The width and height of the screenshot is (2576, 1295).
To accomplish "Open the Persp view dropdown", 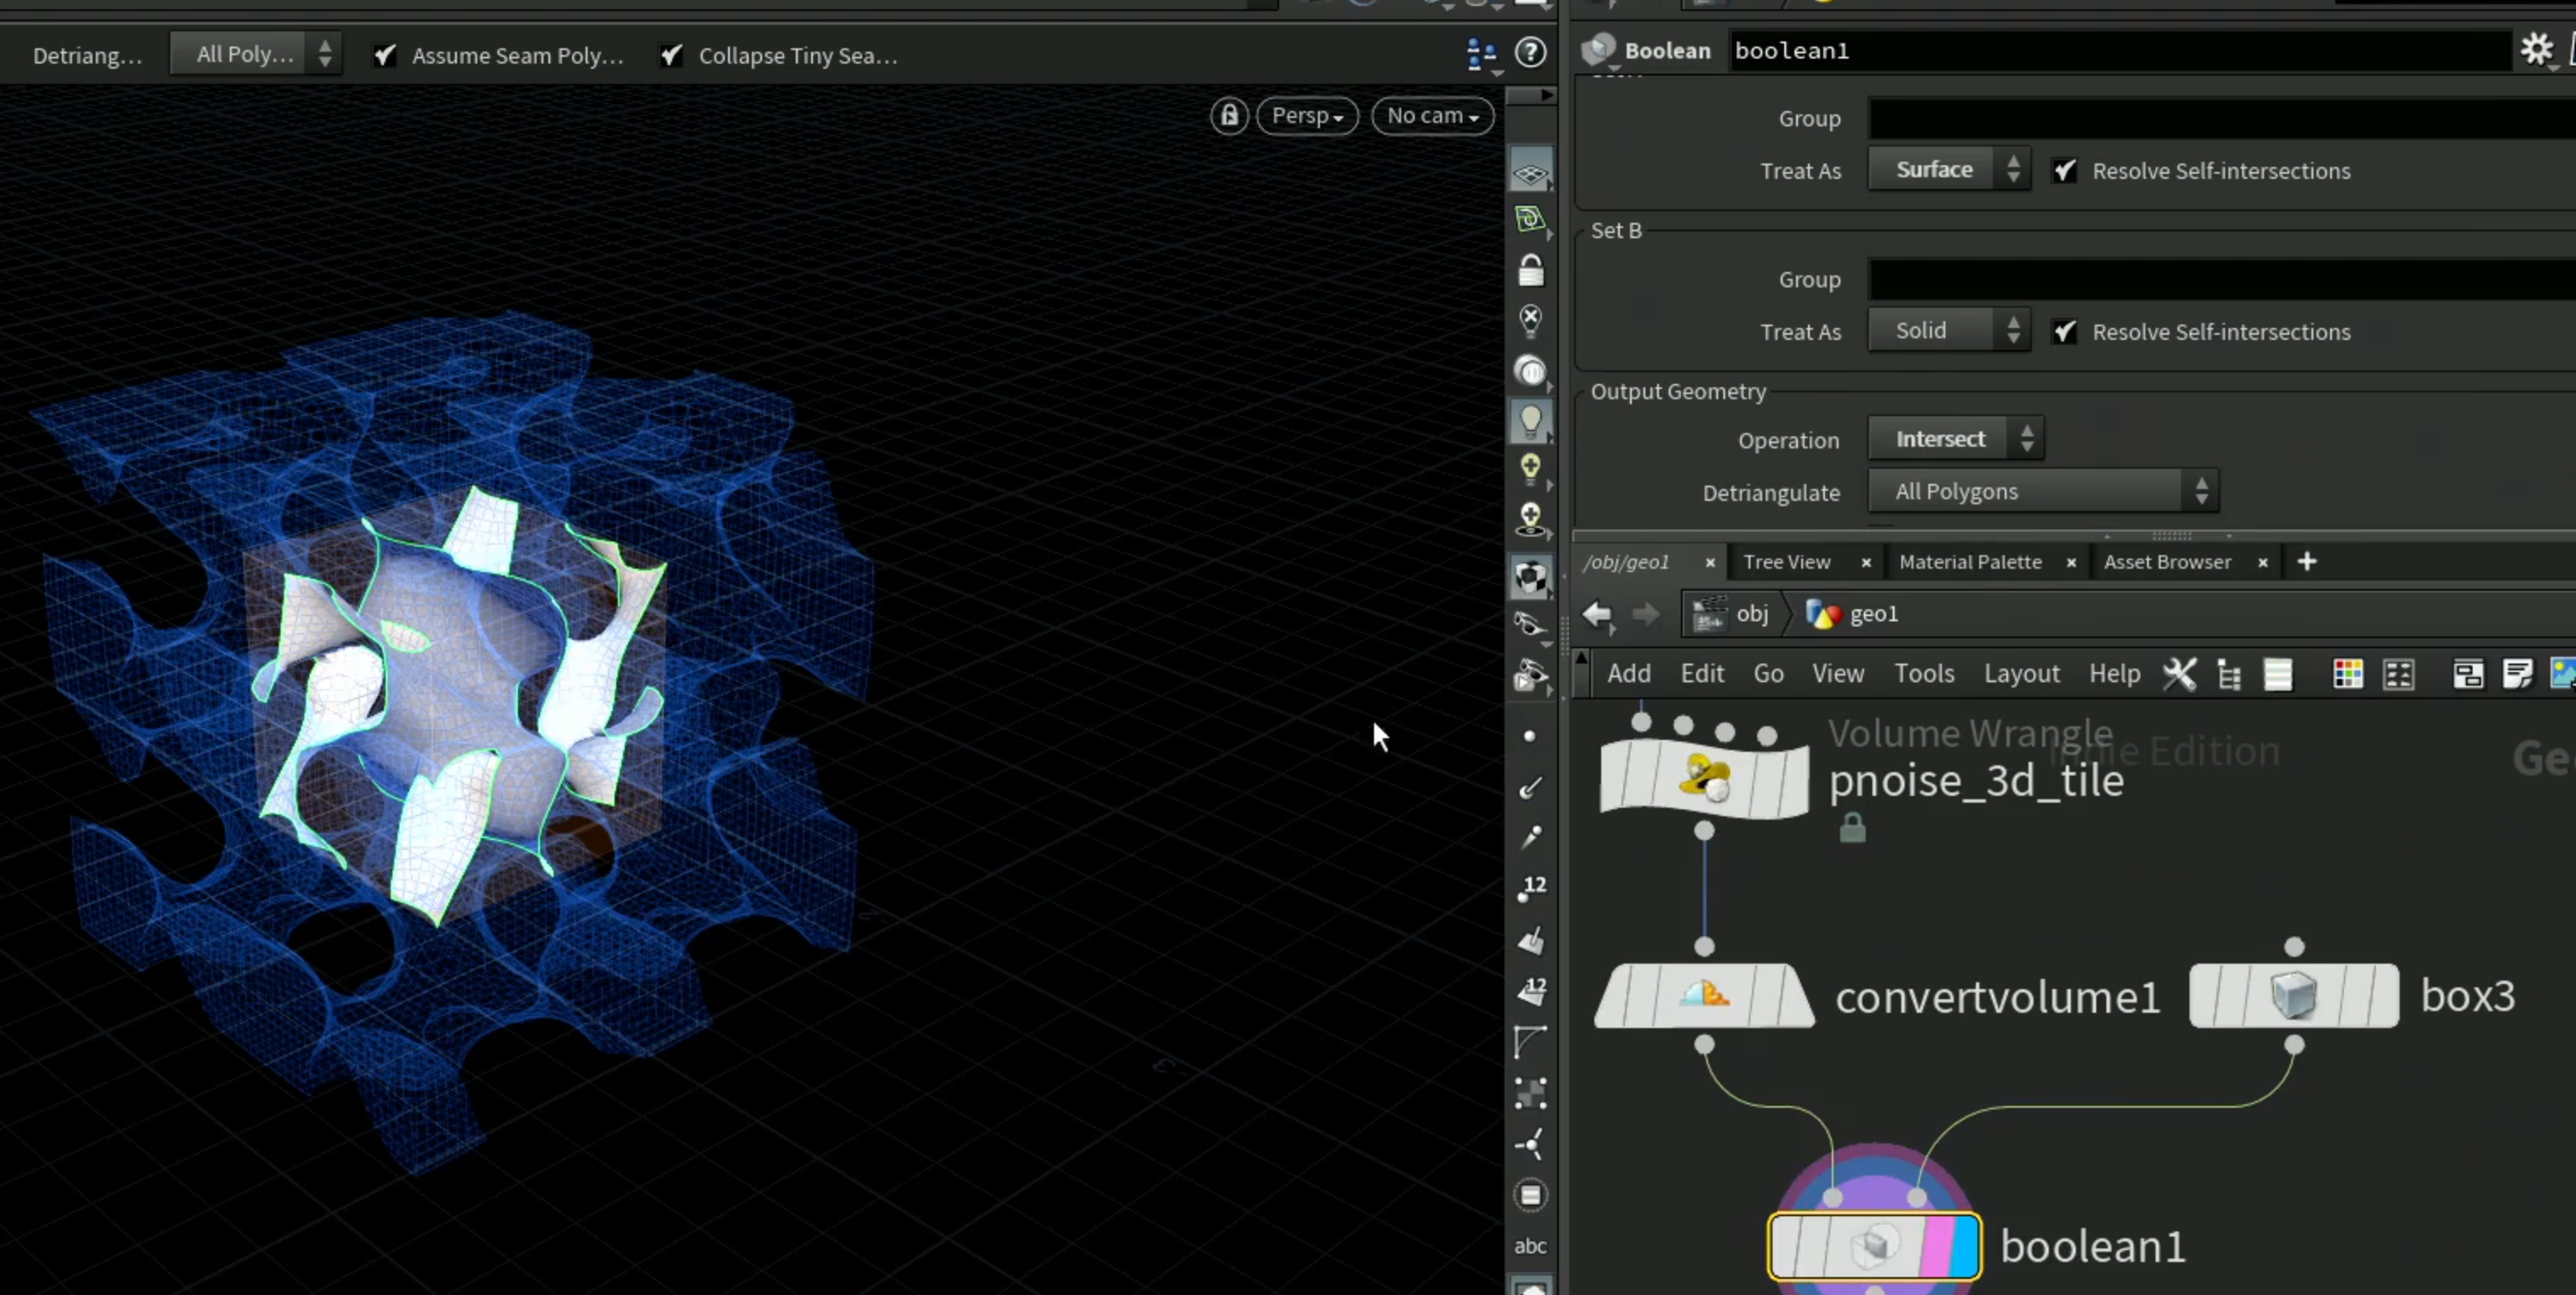I will pos(1307,116).
